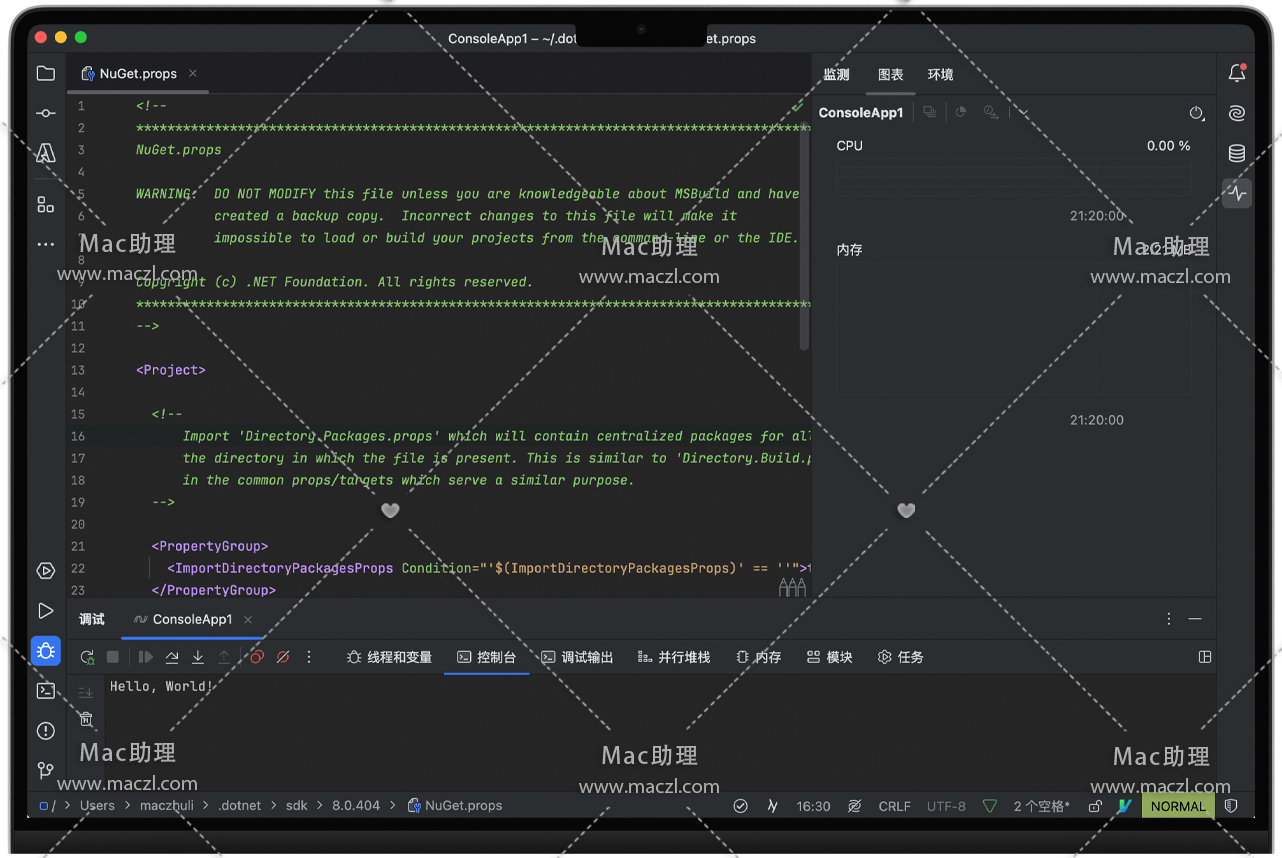Click the View Breakpoints red circles icon
This screenshot has height=858, width=1282.
(257, 657)
